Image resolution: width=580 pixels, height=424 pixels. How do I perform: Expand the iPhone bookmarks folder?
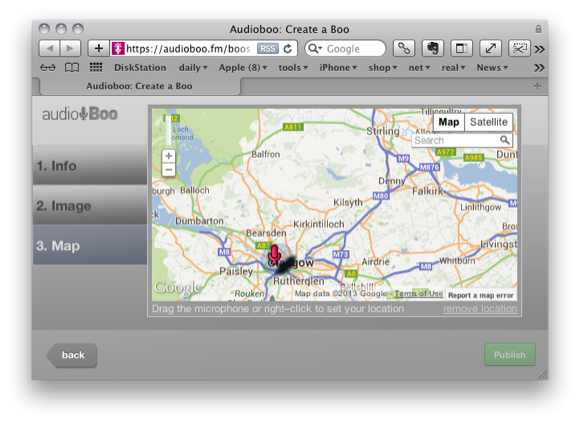(x=338, y=68)
